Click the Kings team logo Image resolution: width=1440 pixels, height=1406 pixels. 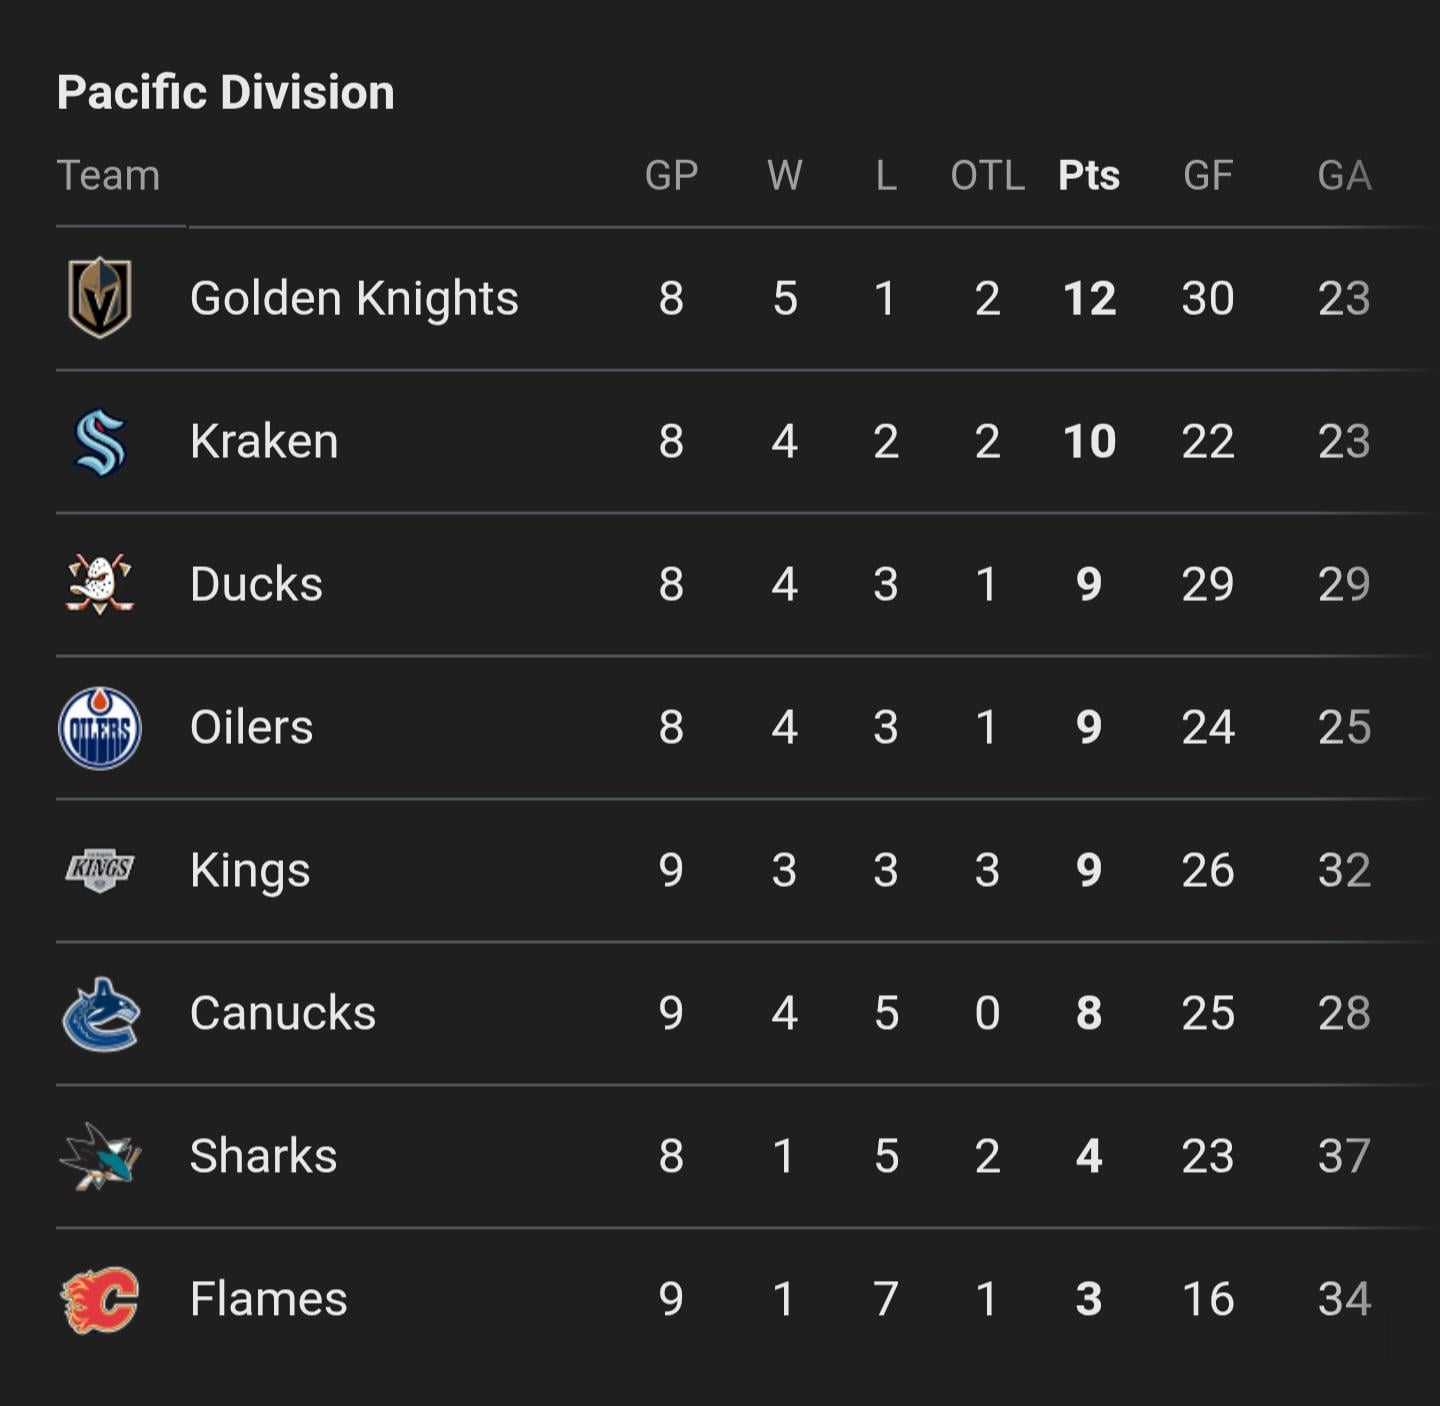click(x=100, y=869)
